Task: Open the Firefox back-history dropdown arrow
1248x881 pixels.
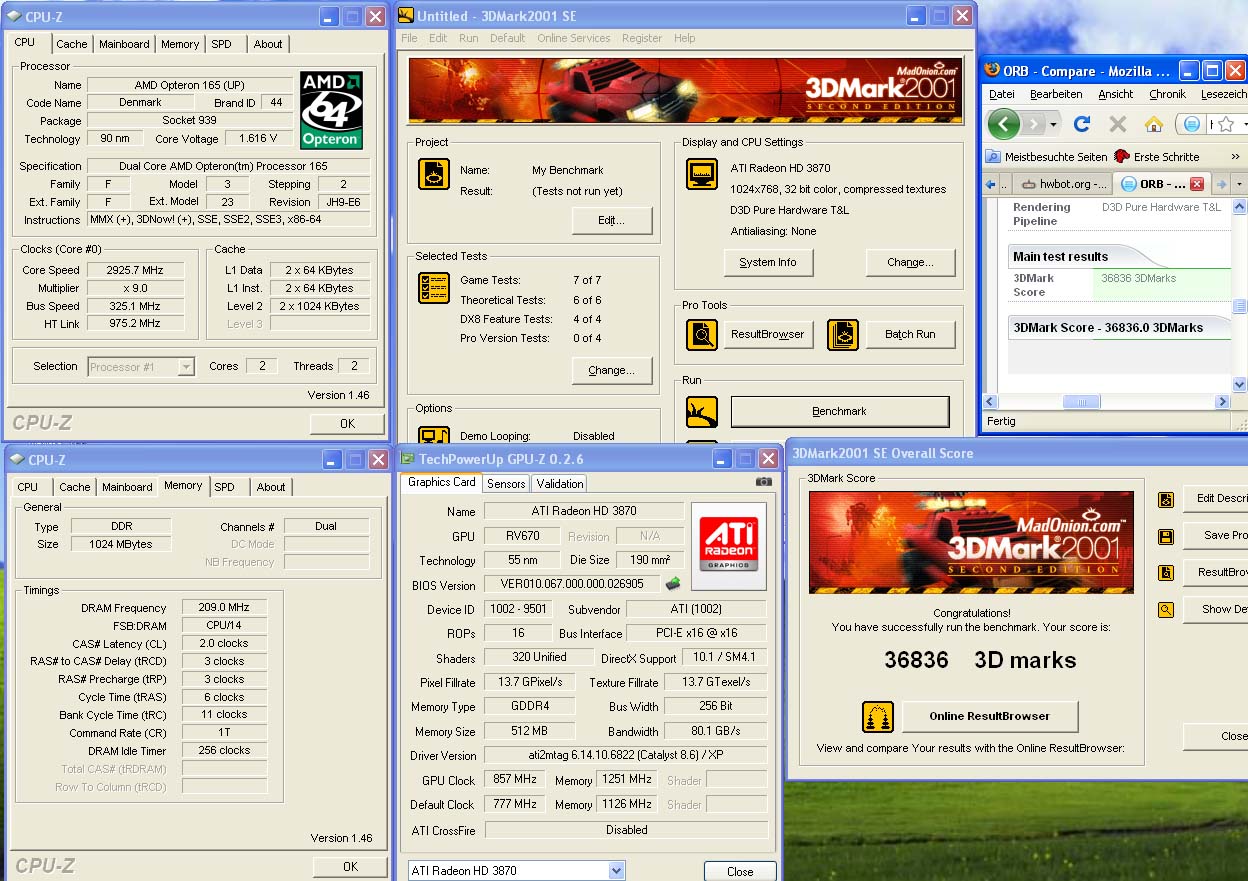Action: 1053,125
